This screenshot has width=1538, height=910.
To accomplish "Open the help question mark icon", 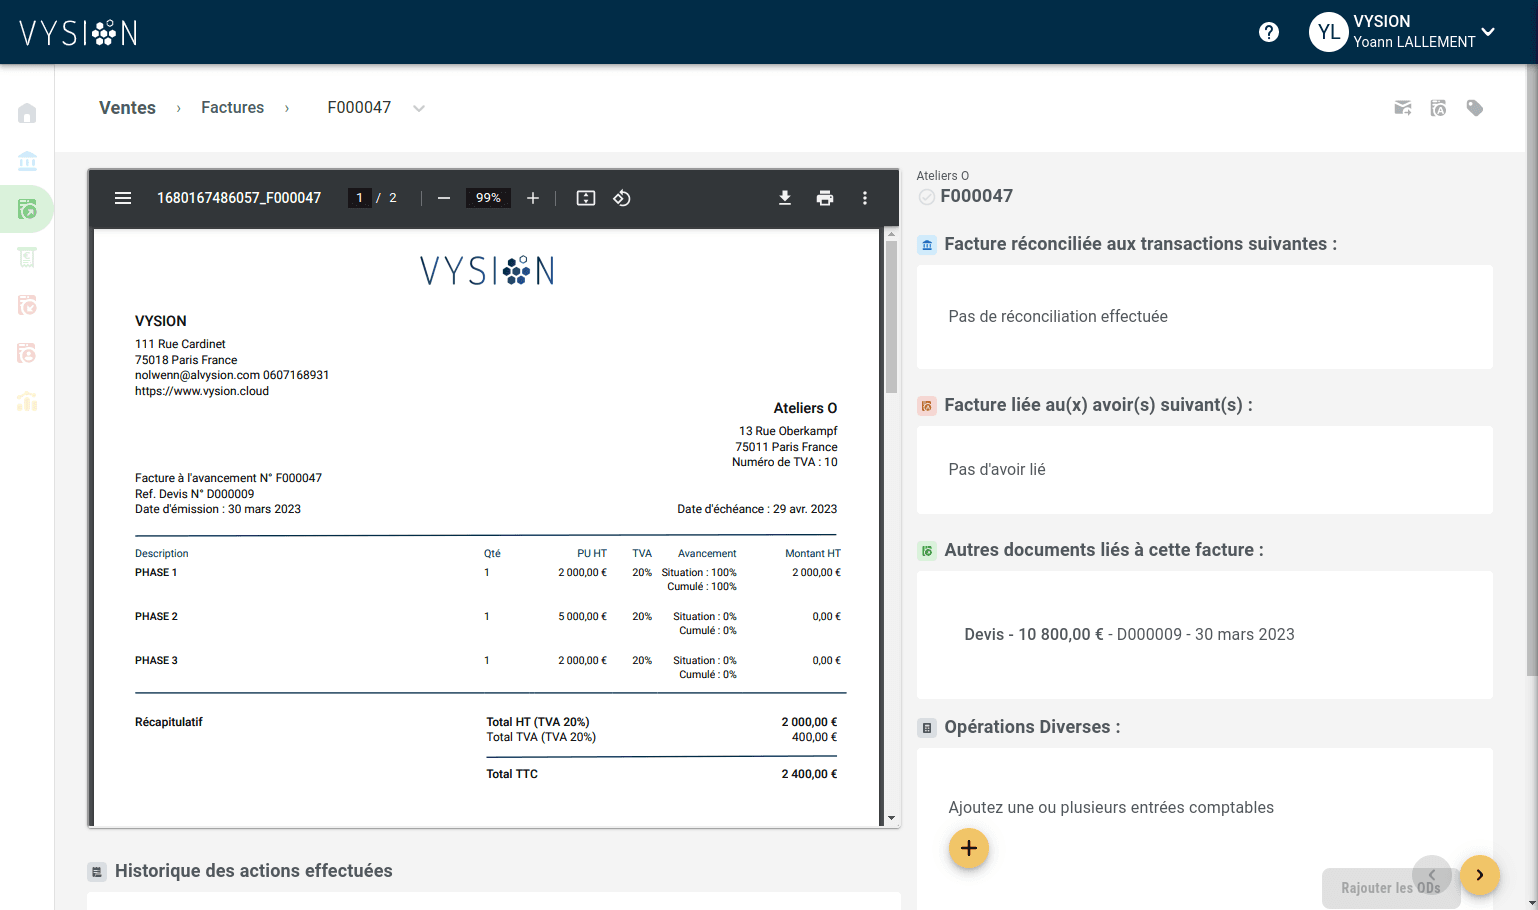I will pyautogui.click(x=1269, y=32).
